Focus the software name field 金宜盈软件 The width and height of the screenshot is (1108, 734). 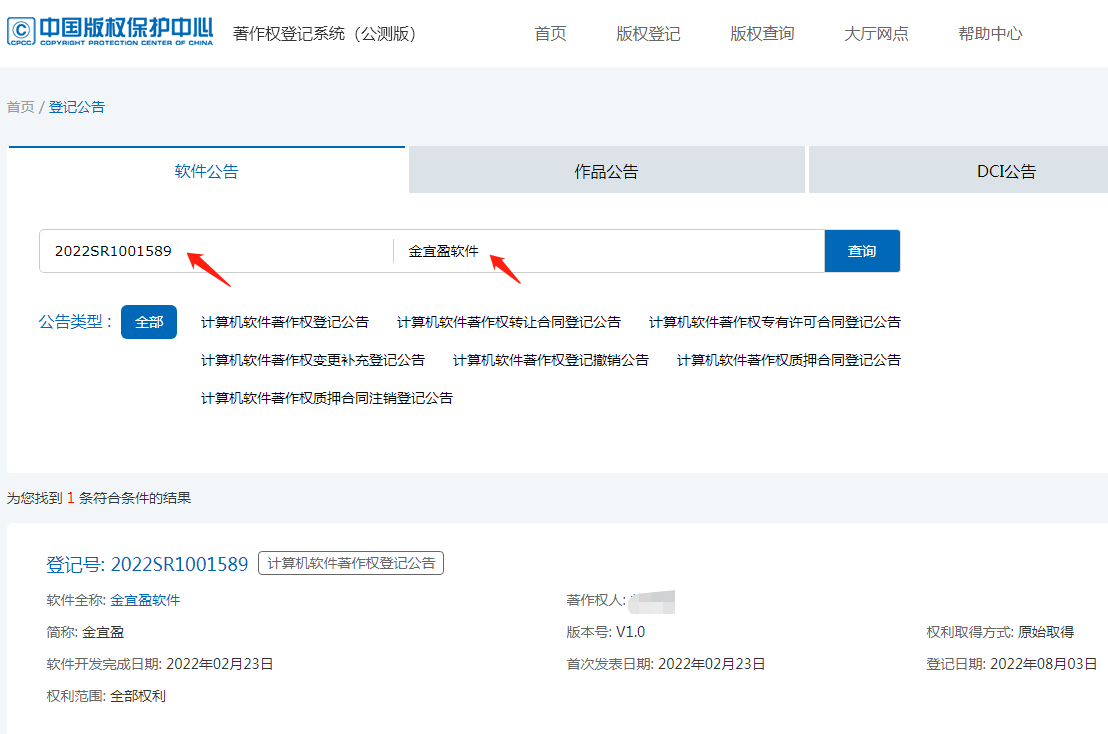tap(609, 251)
